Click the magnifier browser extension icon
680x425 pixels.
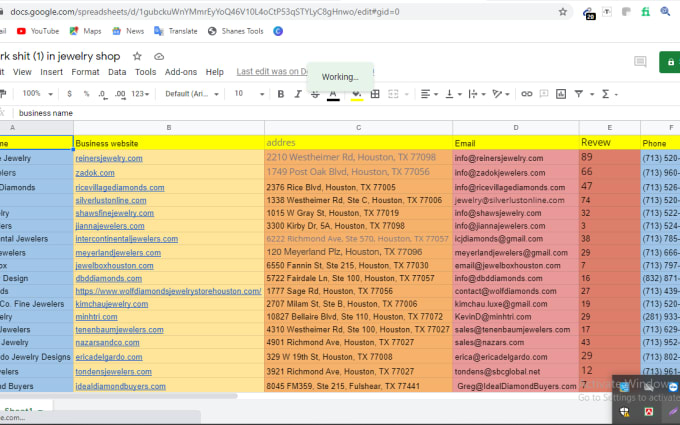click(665, 12)
